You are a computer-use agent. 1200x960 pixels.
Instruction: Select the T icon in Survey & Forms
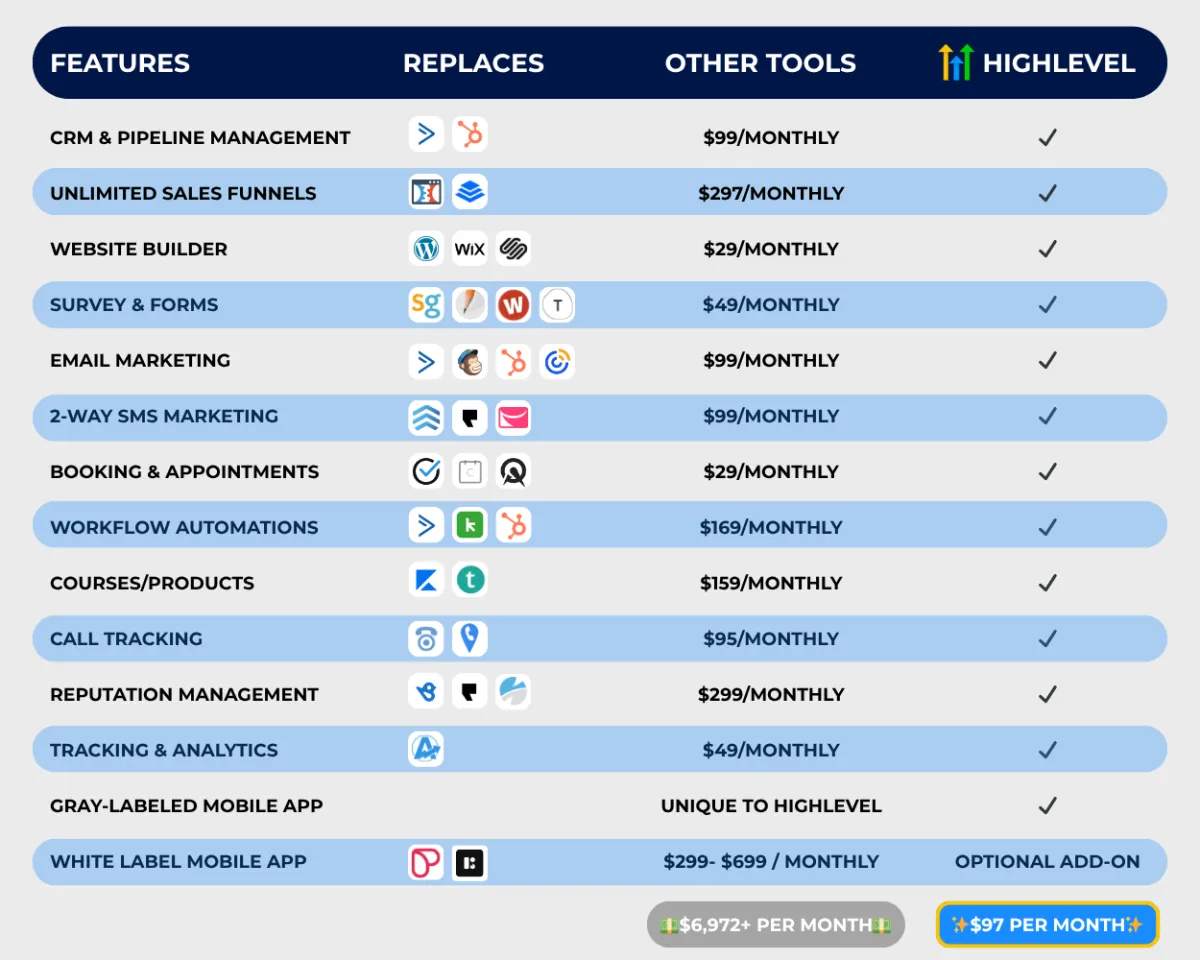[557, 305]
